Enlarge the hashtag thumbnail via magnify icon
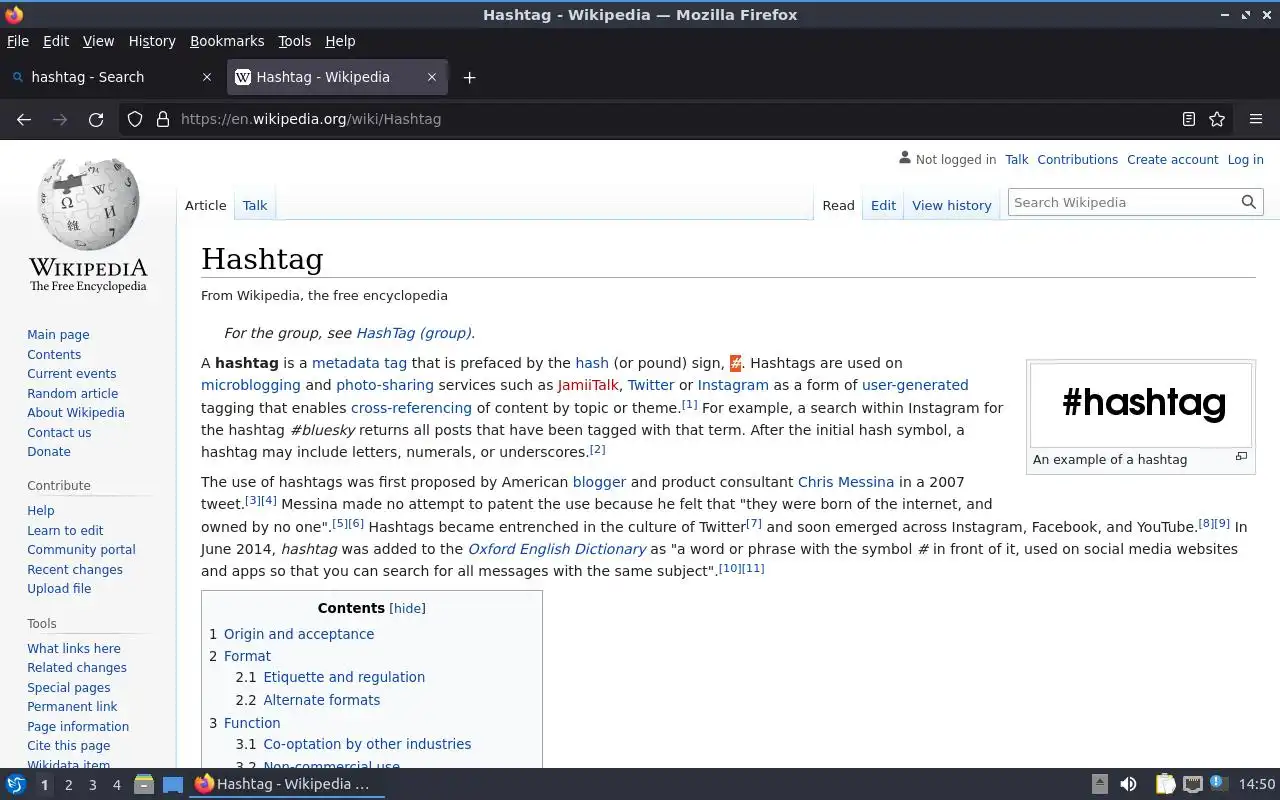Screen dimensions: 1280x800 tap(1241, 456)
